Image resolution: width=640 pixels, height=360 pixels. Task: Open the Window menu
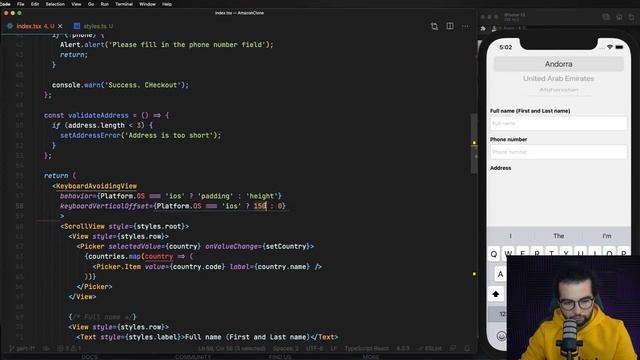point(147,4)
